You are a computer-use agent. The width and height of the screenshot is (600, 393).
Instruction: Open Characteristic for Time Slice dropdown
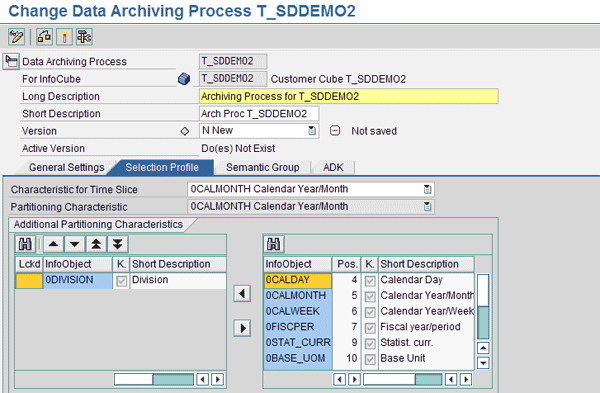pyautogui.click(x=427, y=189)
